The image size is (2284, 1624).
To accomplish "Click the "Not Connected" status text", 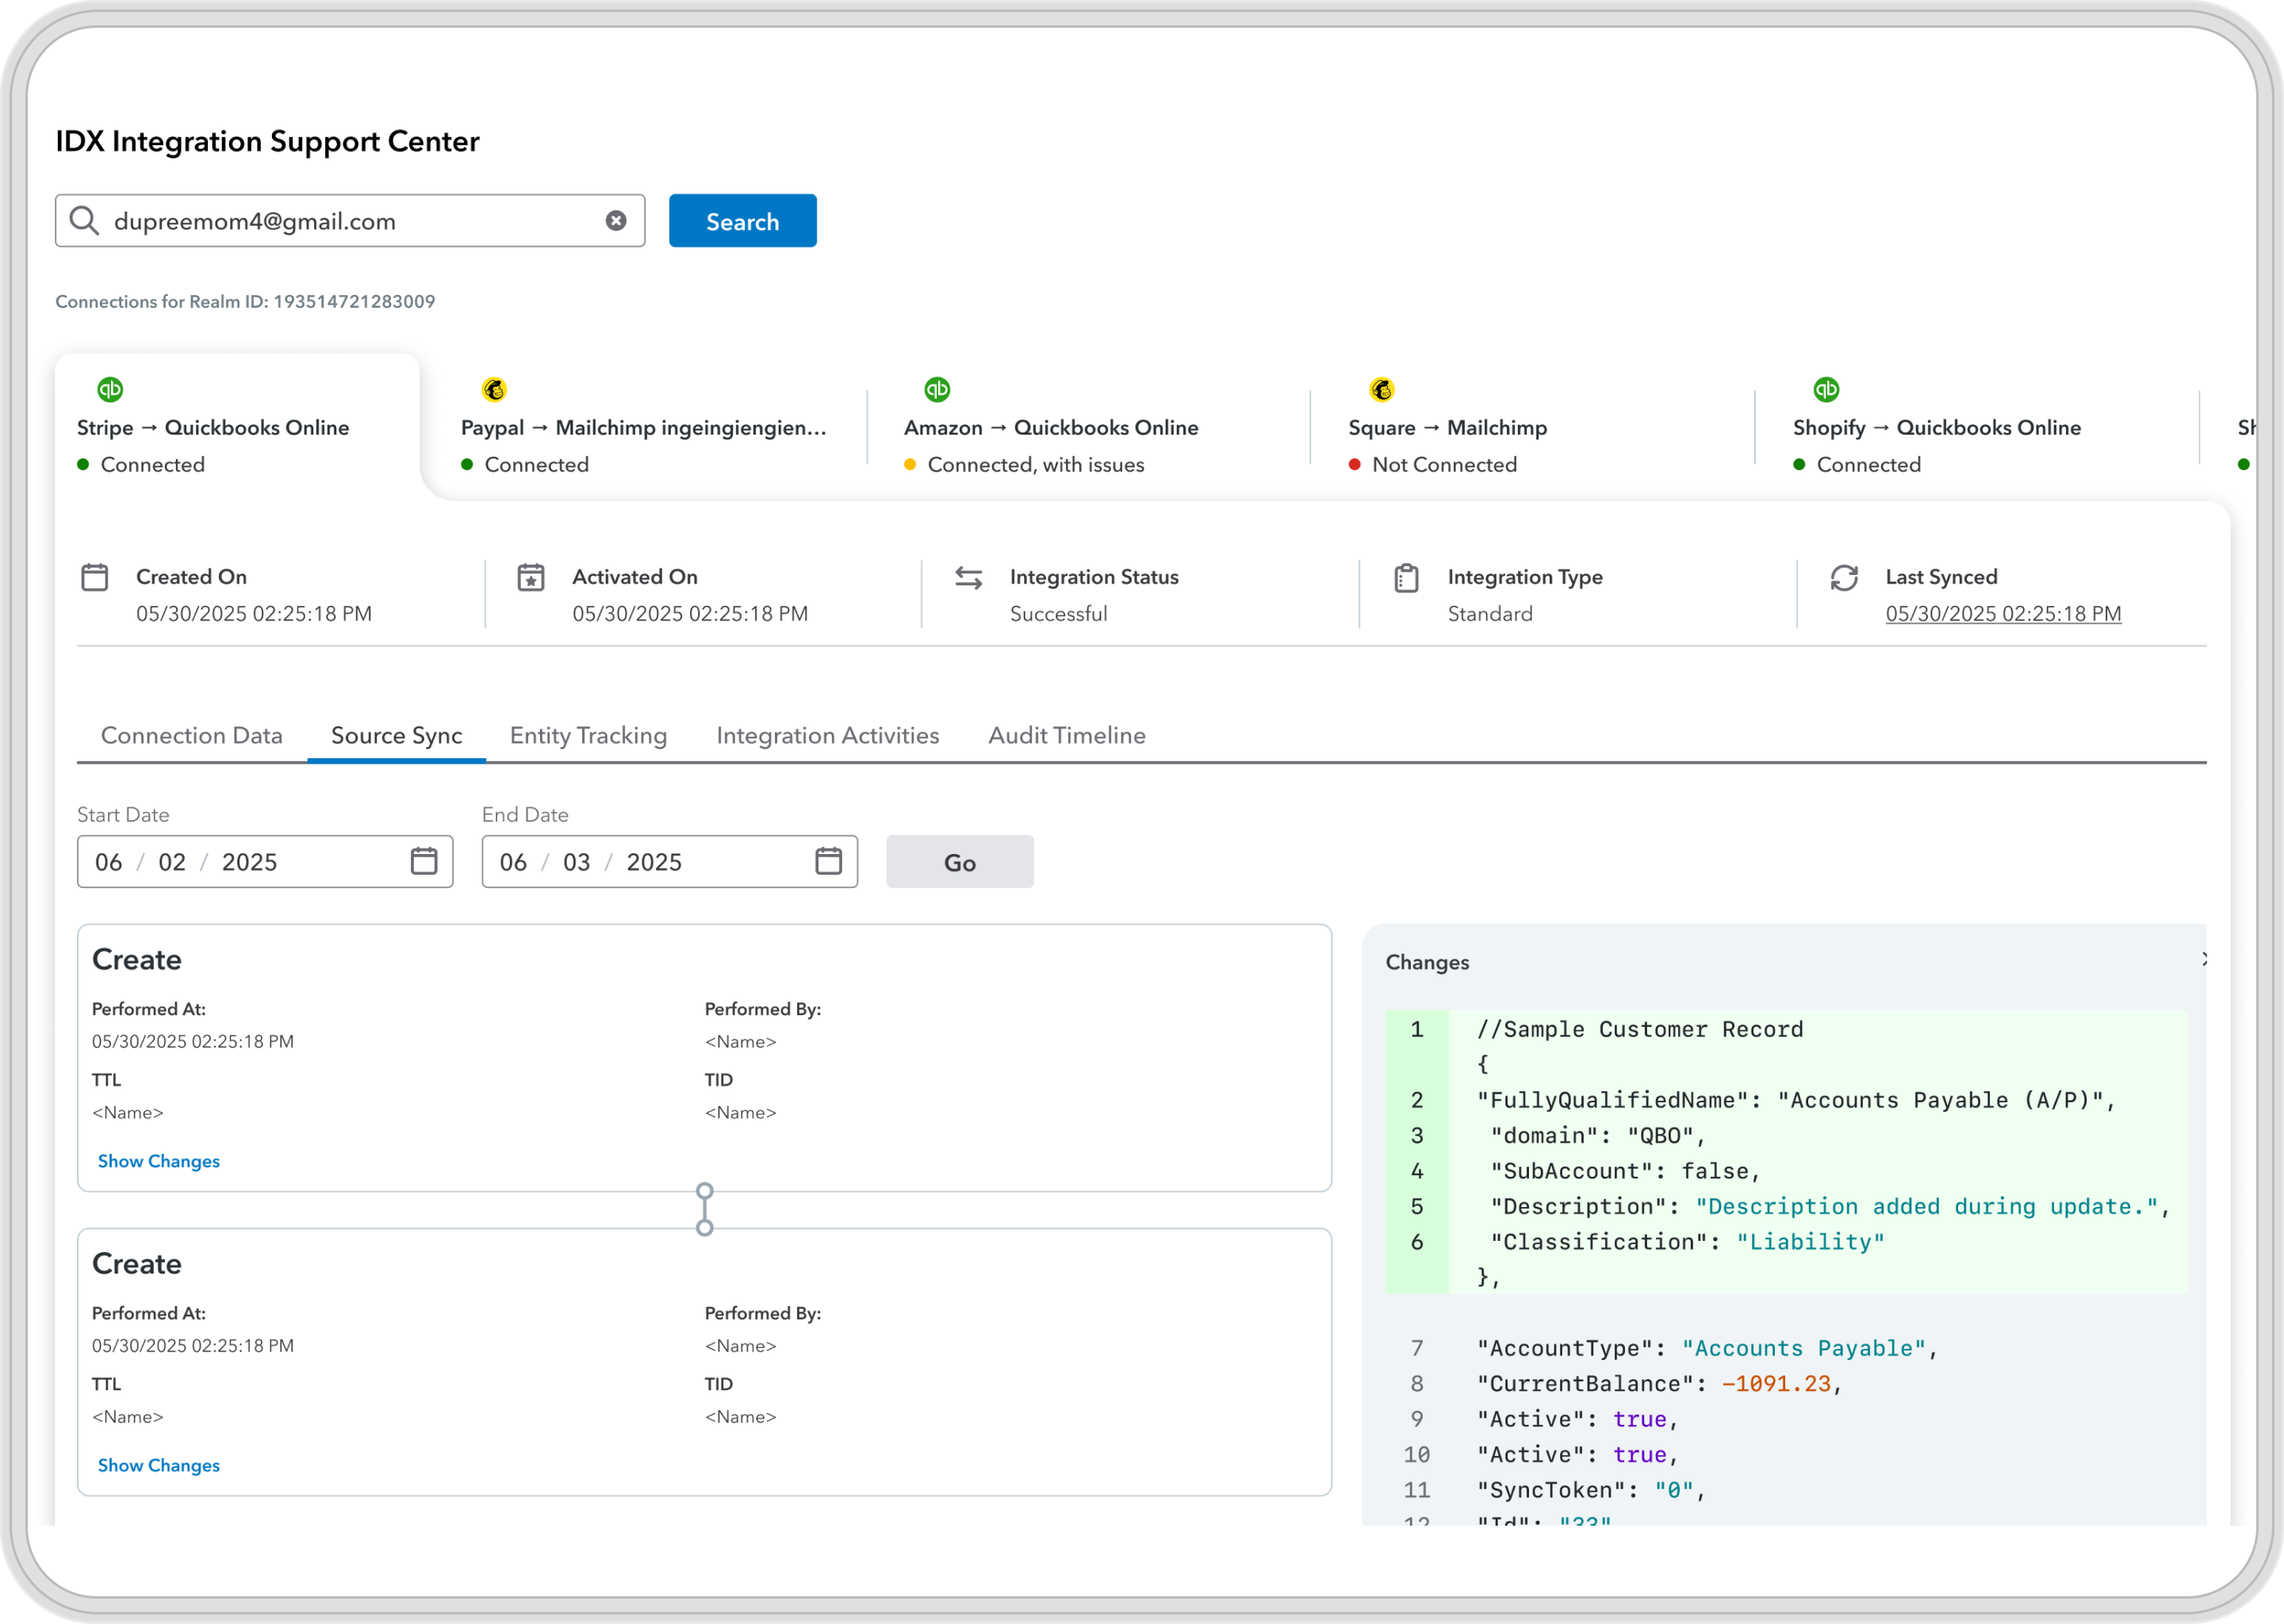I will pos(1444,465).
